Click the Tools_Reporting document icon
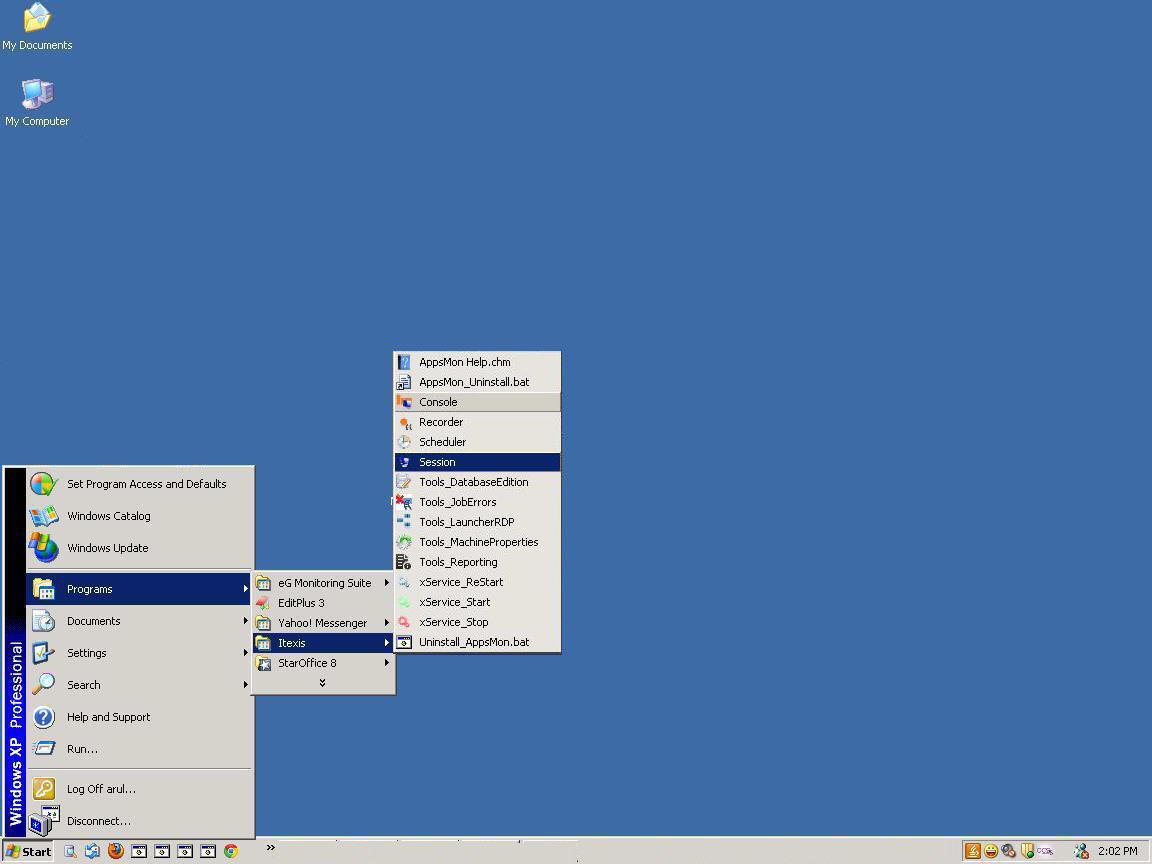The height and width of the screenshot is (864, 1152). click(404, 562)
